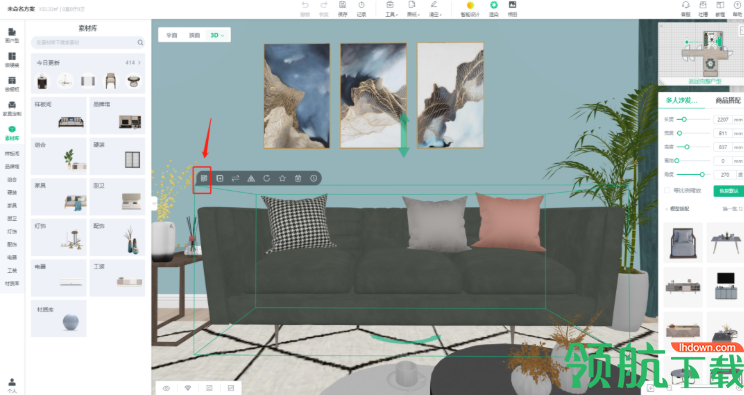Open 家居定制 in the left sidebar
Screen dimensions: 744x395
click(12, 108)
